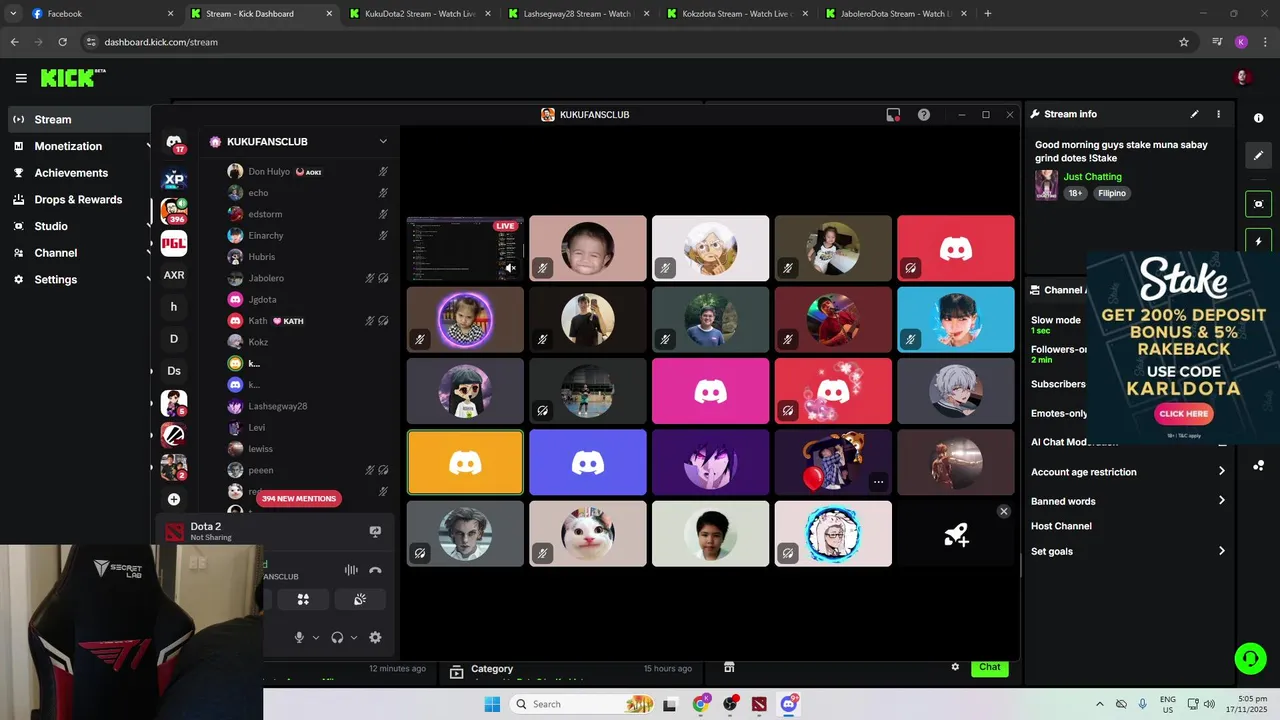
Task: Open Discord user settings gear
Action: tap(375, 637)
